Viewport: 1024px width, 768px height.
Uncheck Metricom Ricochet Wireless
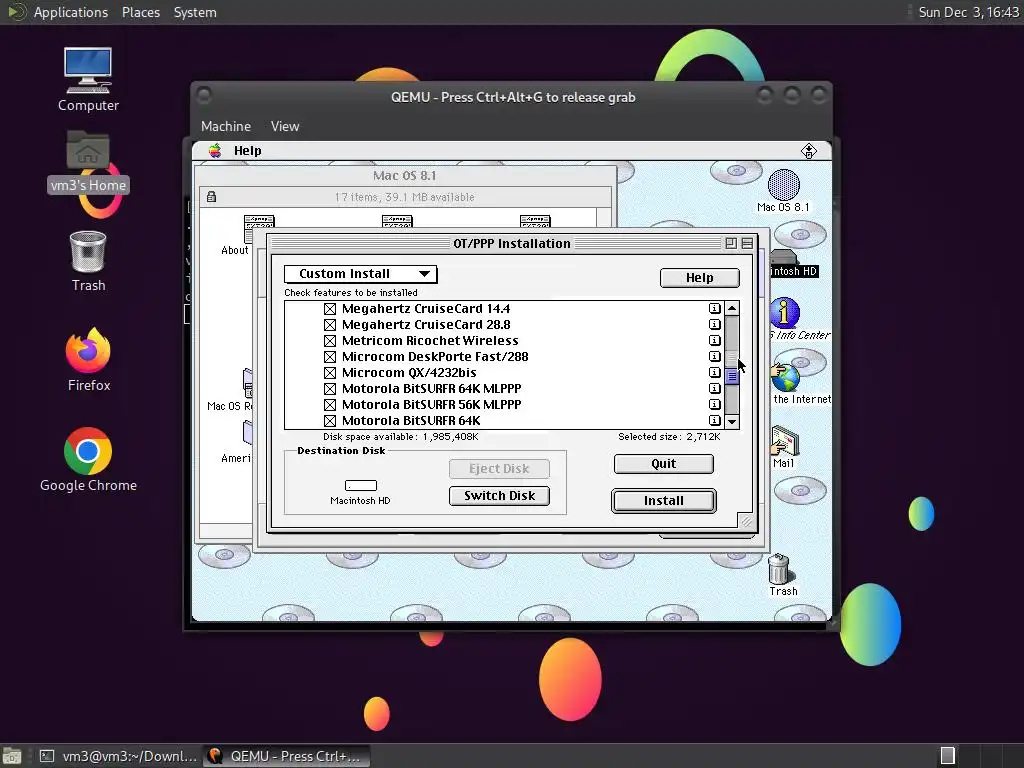pyautogui.click(x=330, y=341)
